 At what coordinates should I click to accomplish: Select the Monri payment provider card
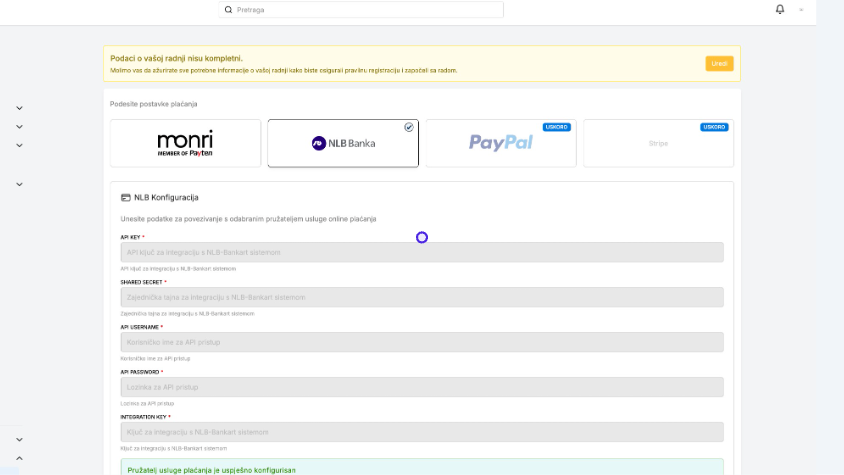[185, 143]
